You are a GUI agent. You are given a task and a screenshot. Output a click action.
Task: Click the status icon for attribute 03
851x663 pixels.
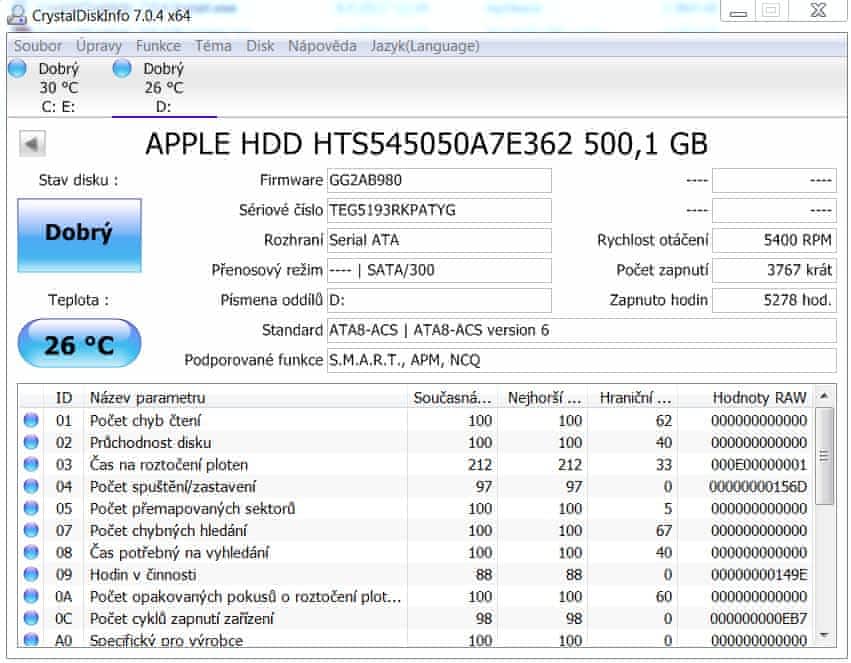point(31,464)
